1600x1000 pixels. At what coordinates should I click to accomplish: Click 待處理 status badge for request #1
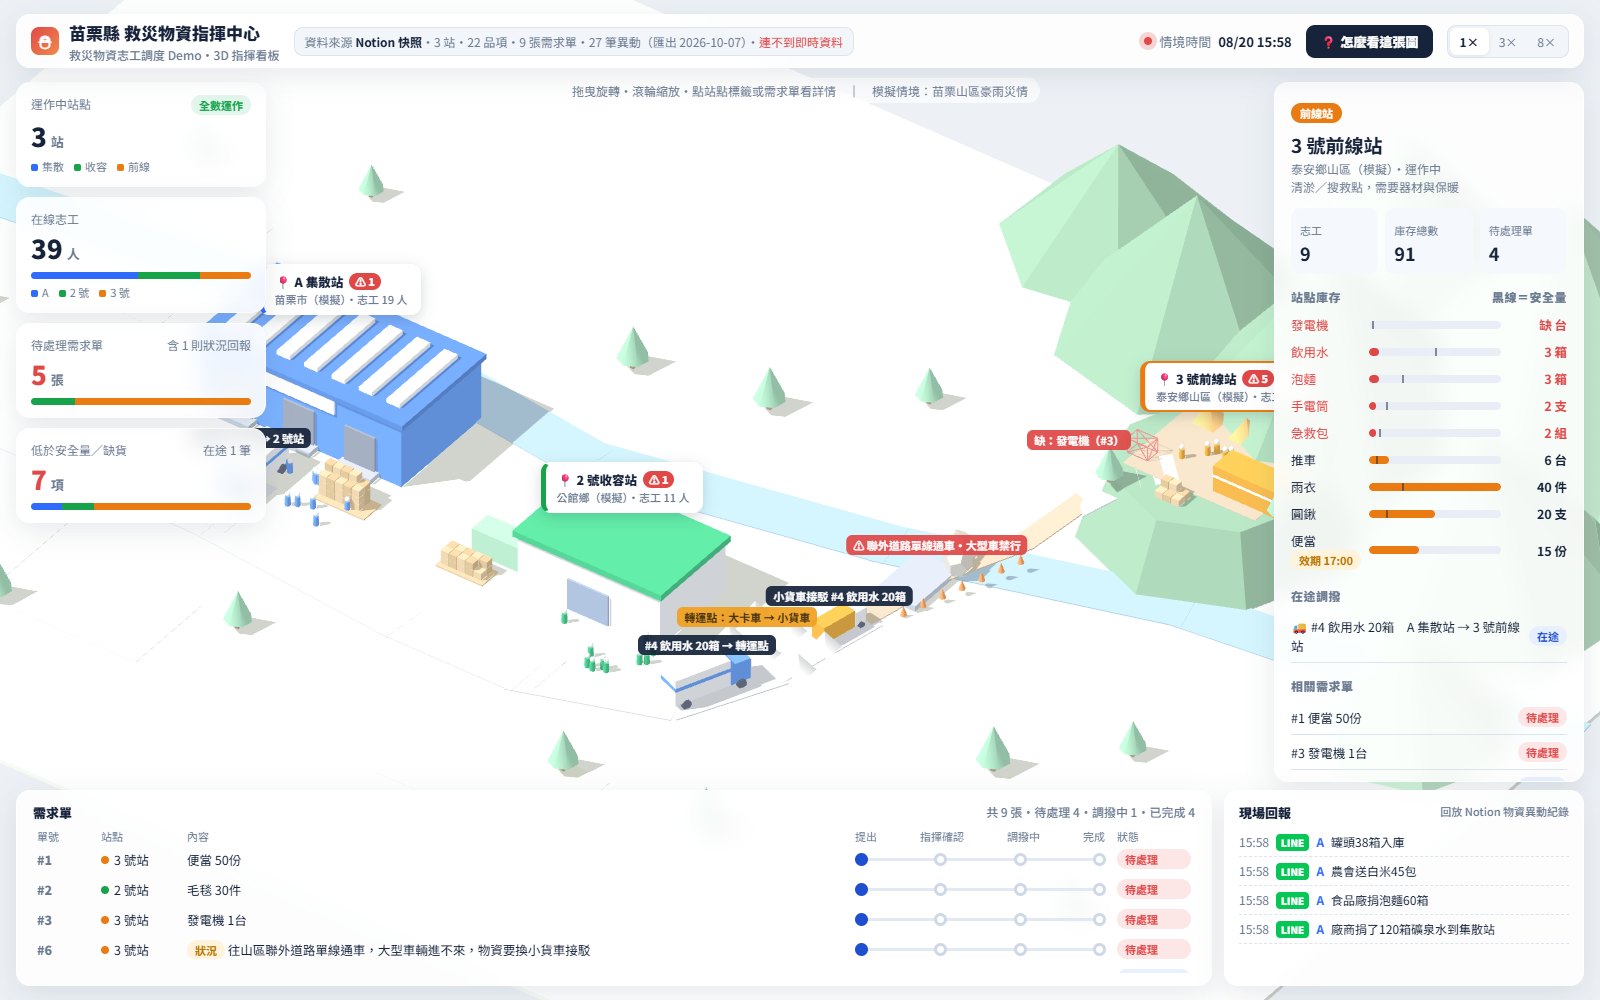tap(1154, 860)
